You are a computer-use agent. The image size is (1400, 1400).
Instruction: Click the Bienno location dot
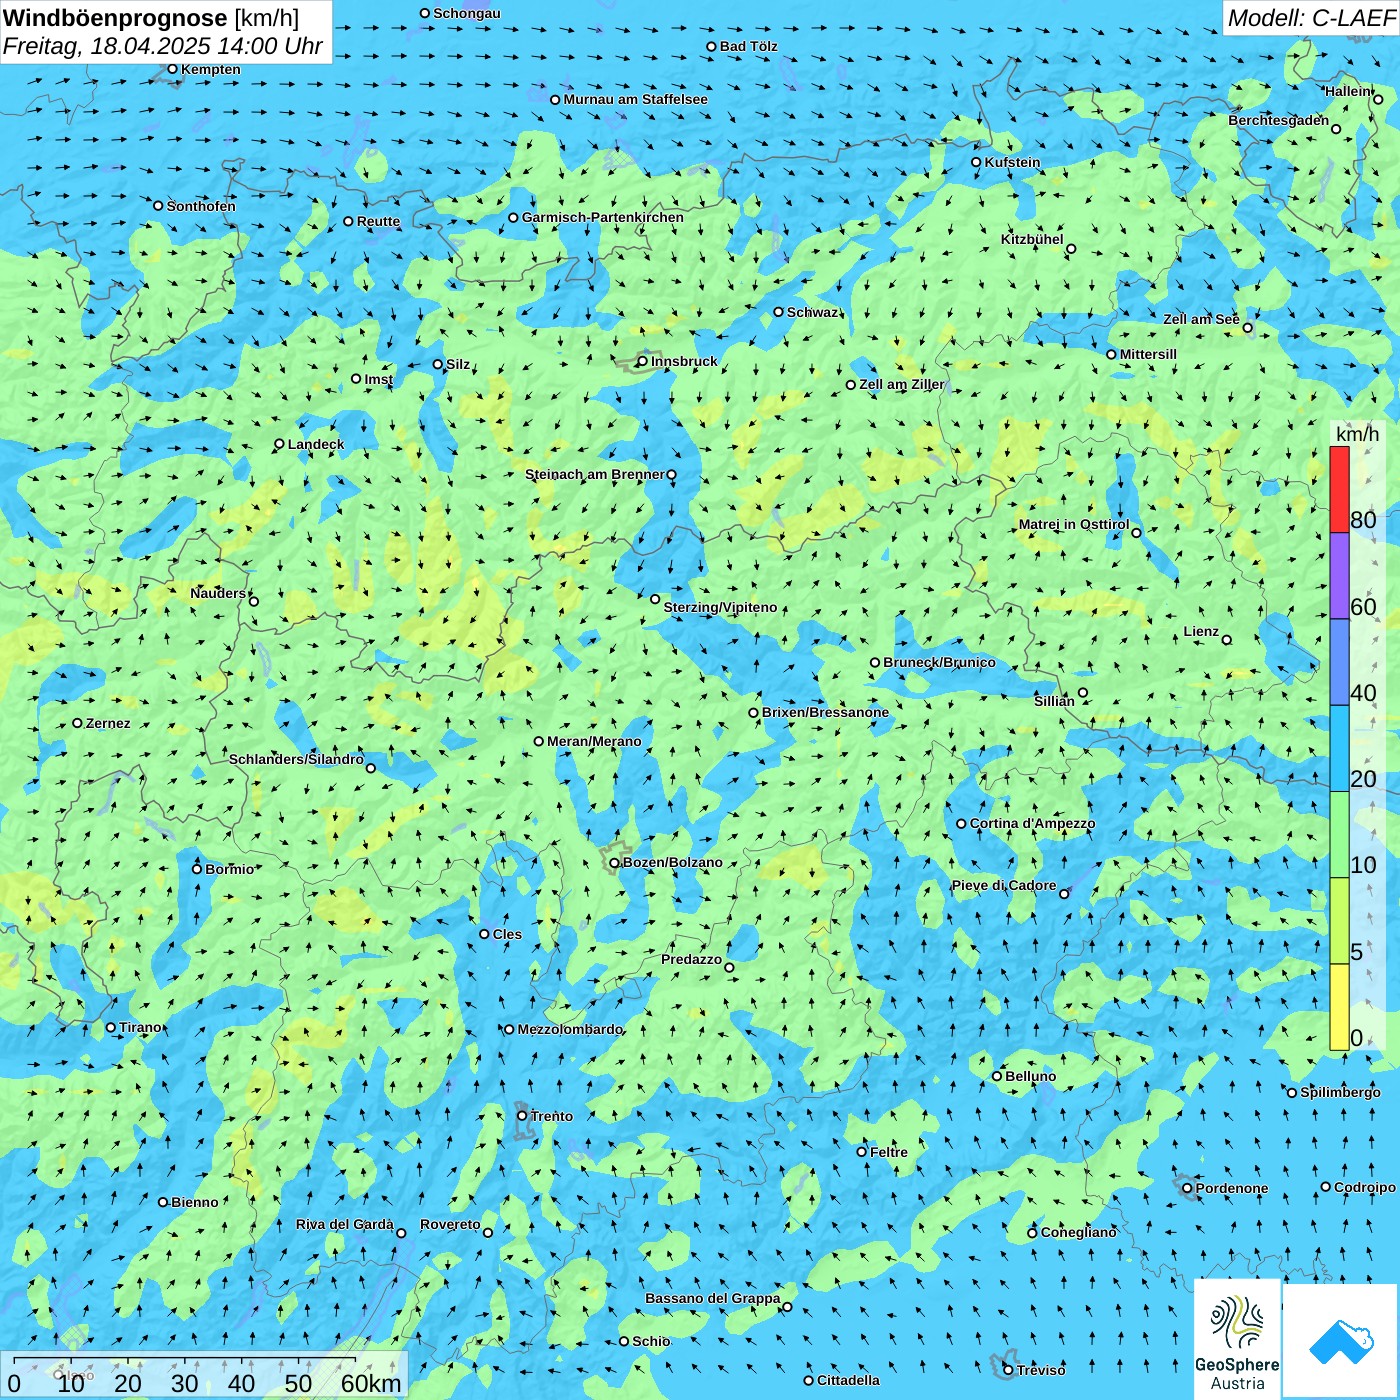(x=163, y=1202)
